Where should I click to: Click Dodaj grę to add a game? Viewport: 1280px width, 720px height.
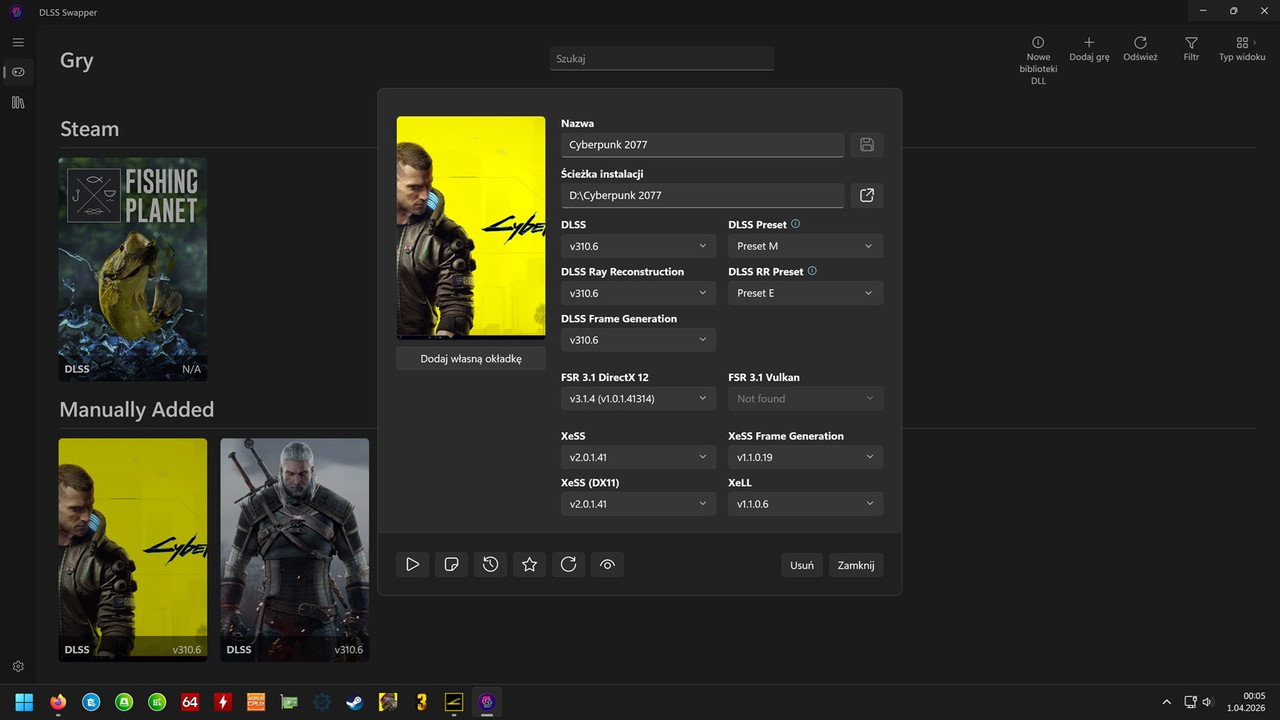pos(1089,50)
